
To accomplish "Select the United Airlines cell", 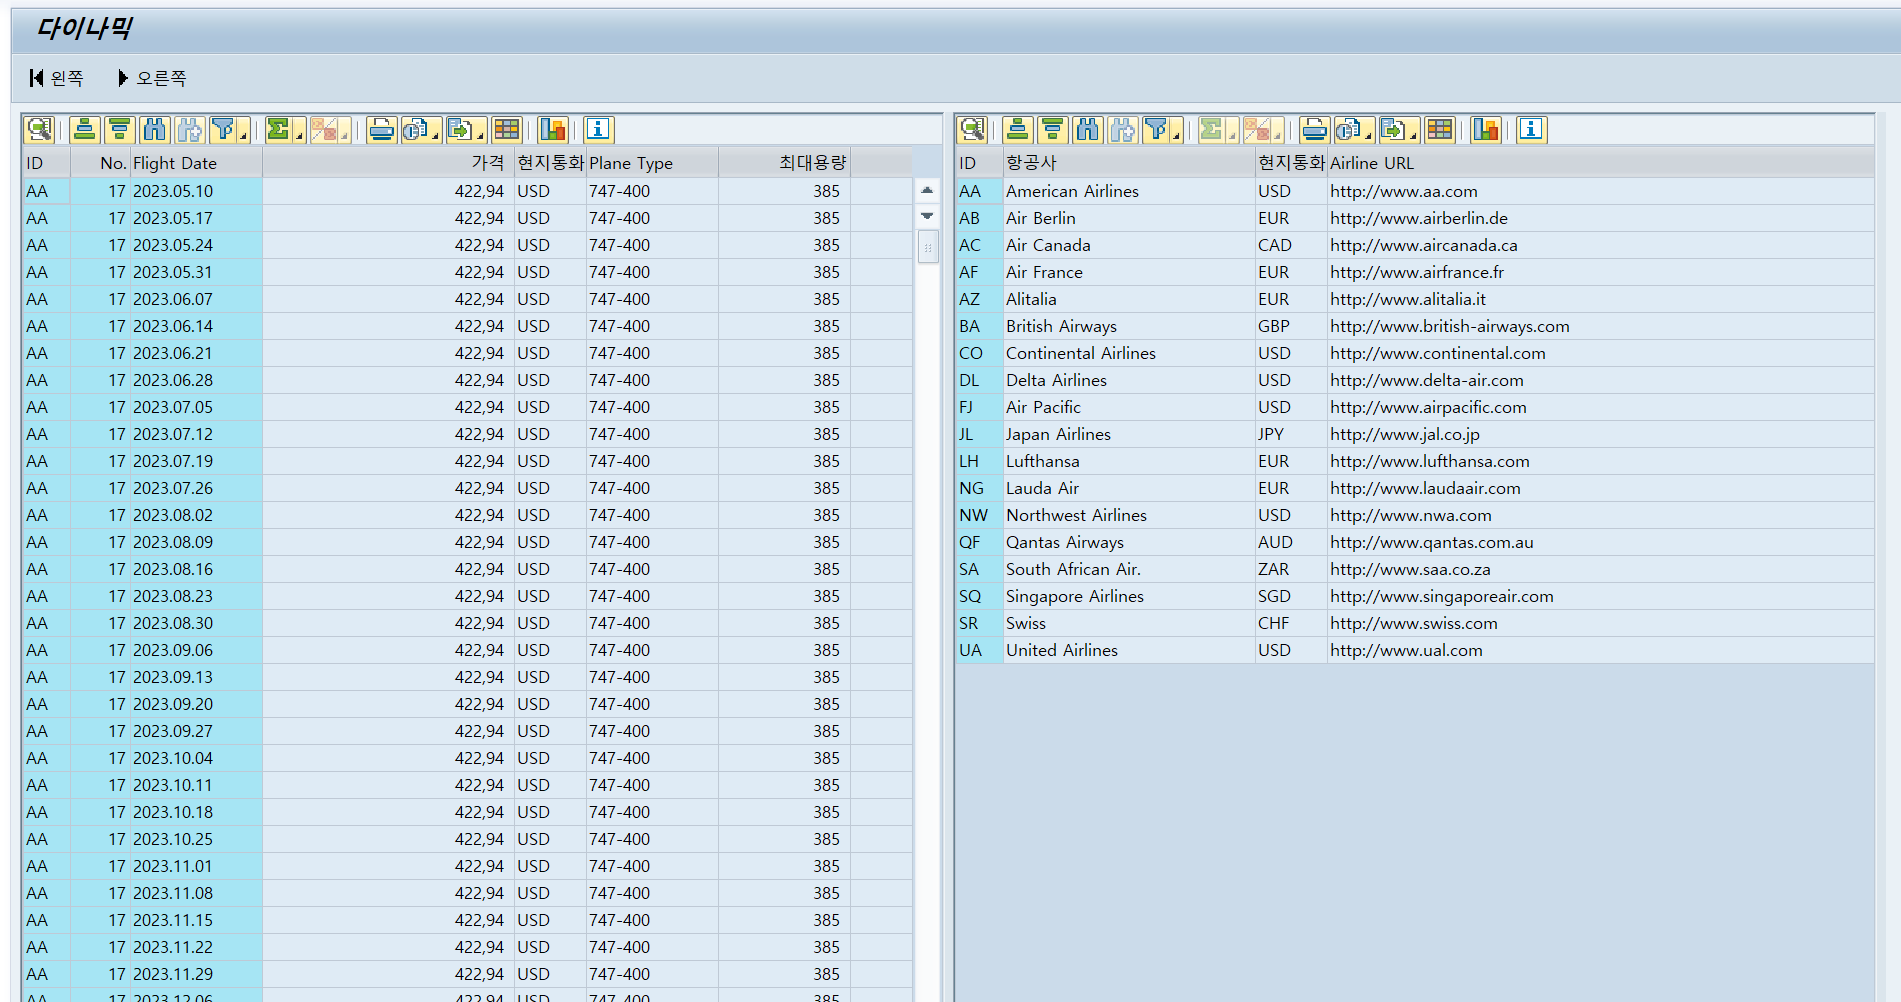I will [1129, 650].
